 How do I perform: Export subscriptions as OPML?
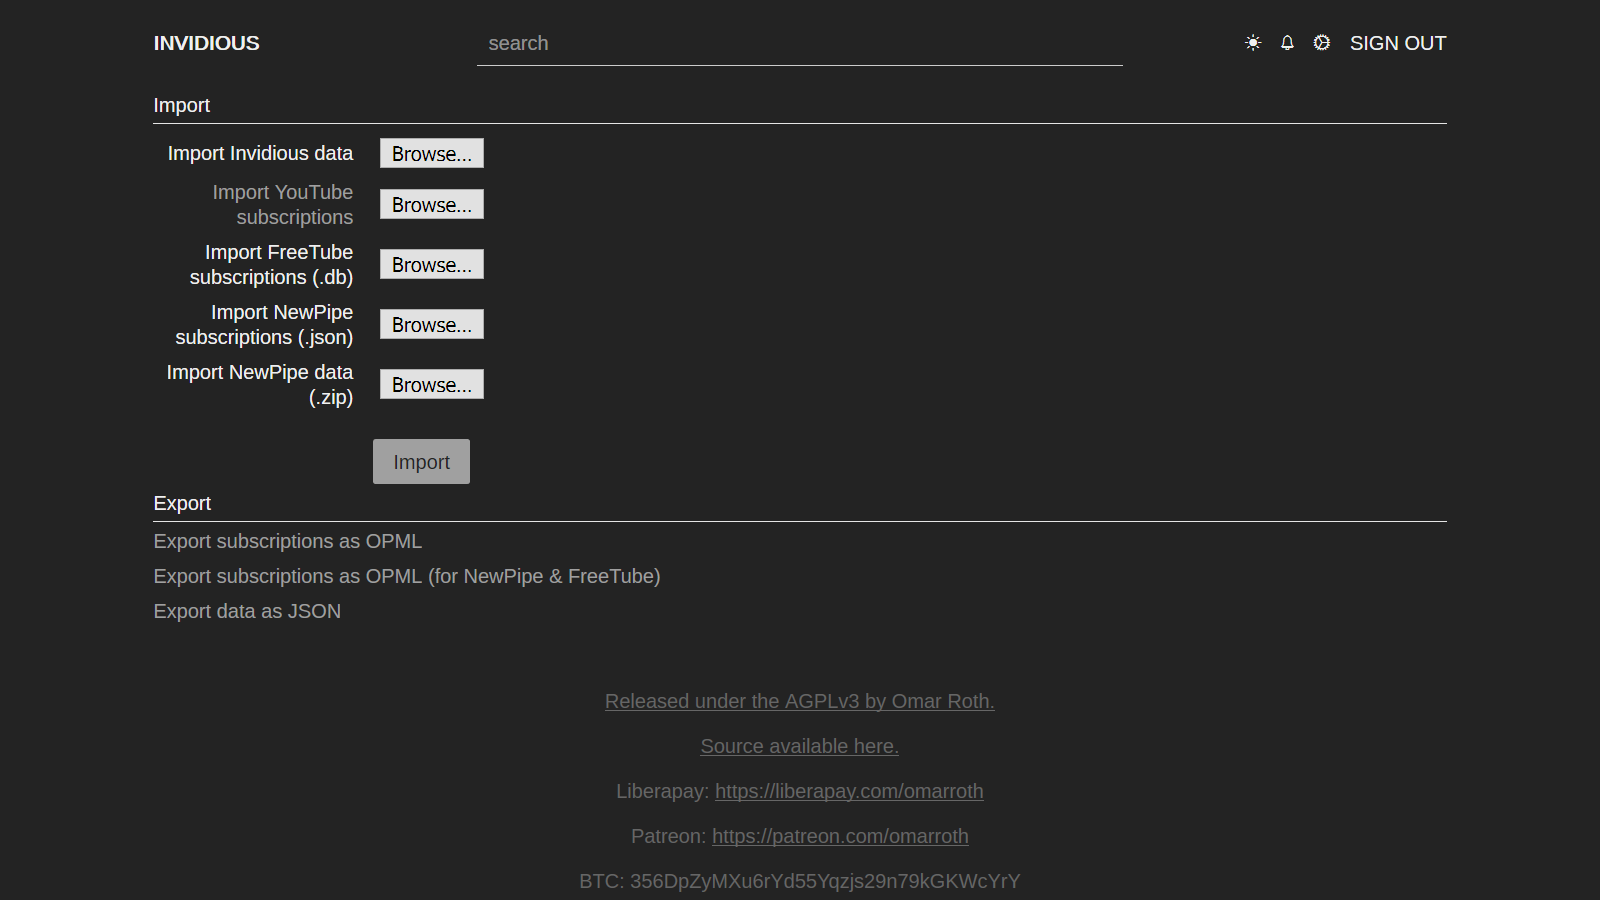[x=287, y=541]
